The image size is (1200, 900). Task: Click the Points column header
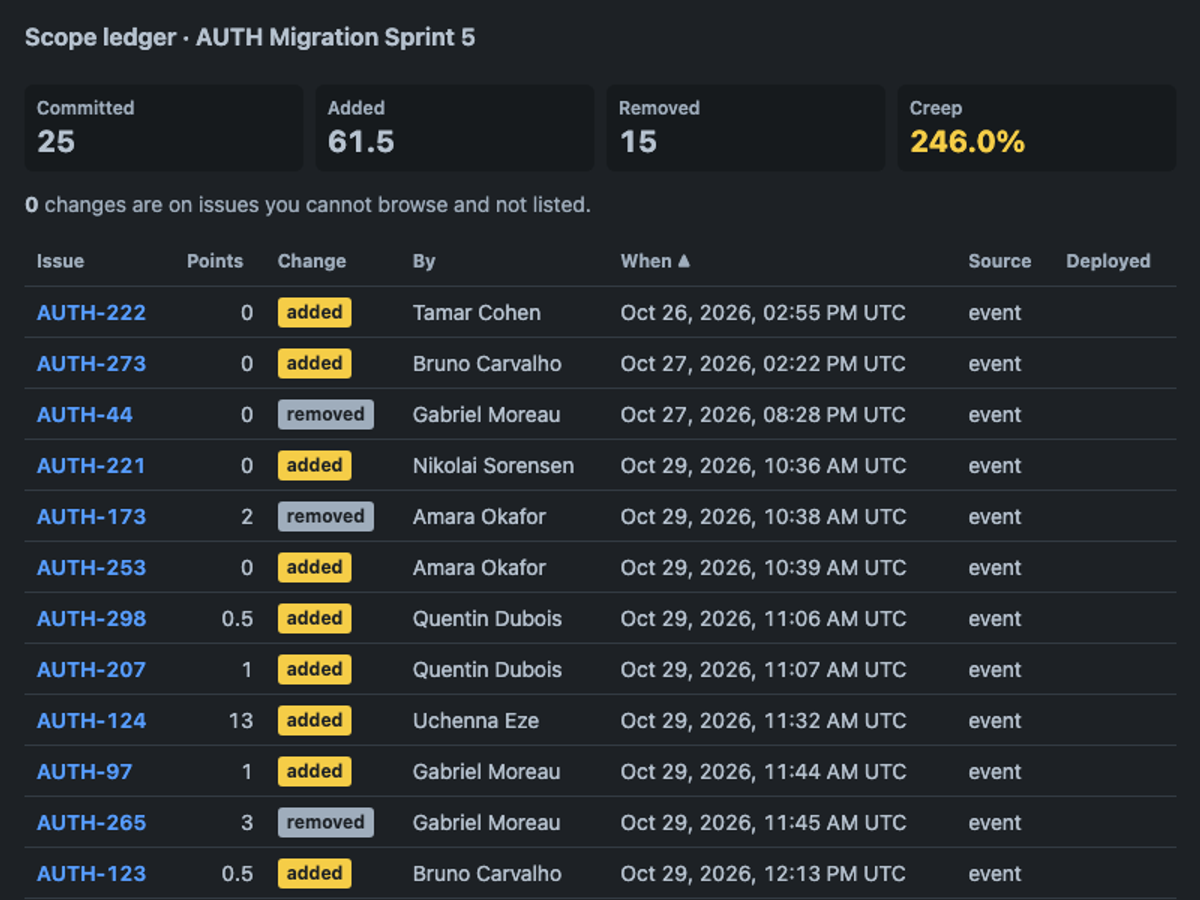[x=215, y=261]
